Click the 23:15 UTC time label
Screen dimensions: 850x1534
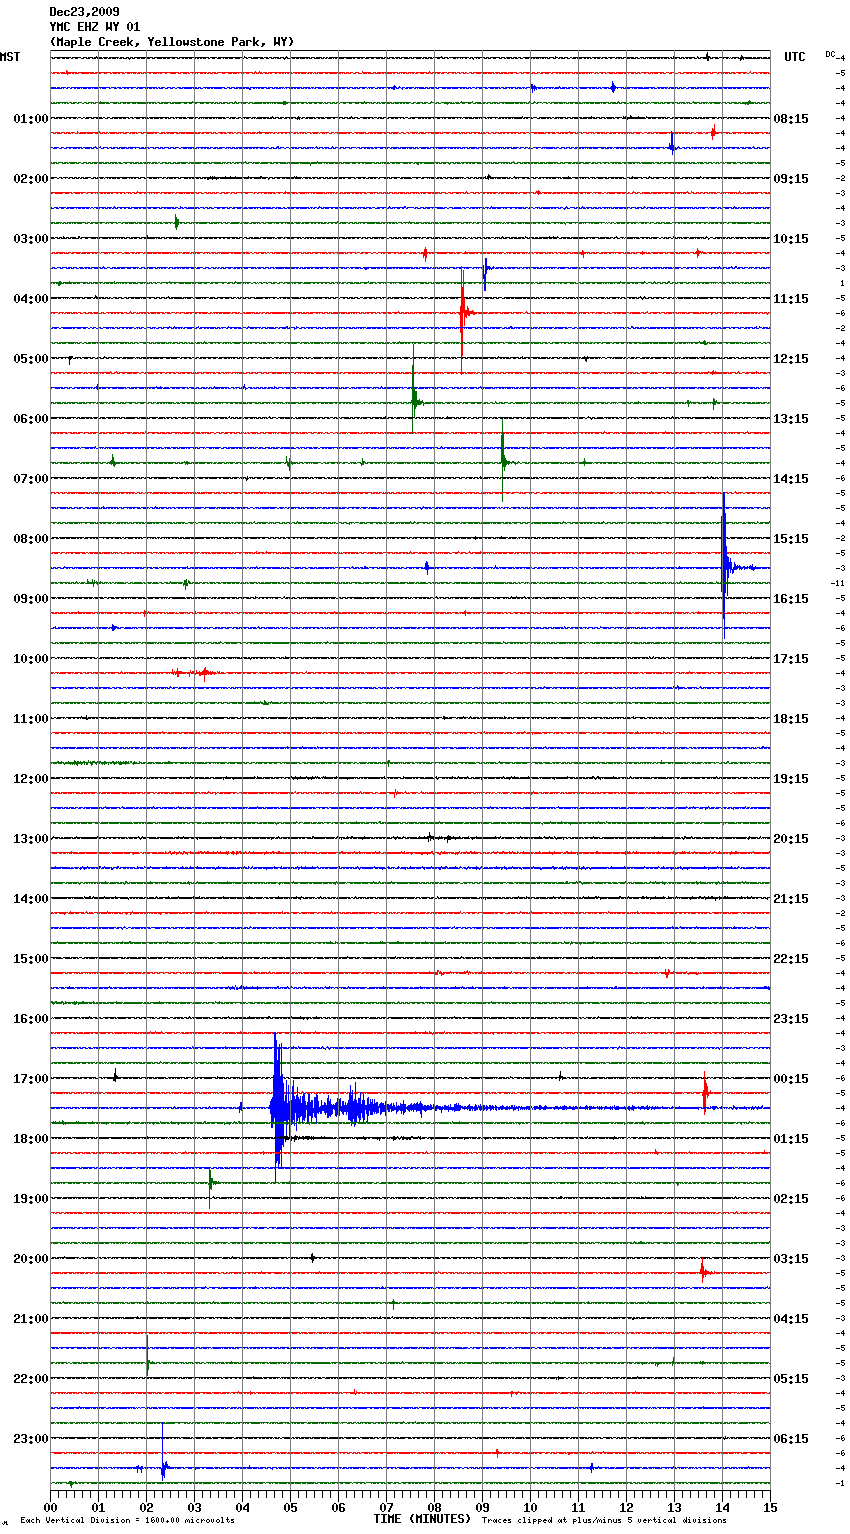(x=791, y=1019)
